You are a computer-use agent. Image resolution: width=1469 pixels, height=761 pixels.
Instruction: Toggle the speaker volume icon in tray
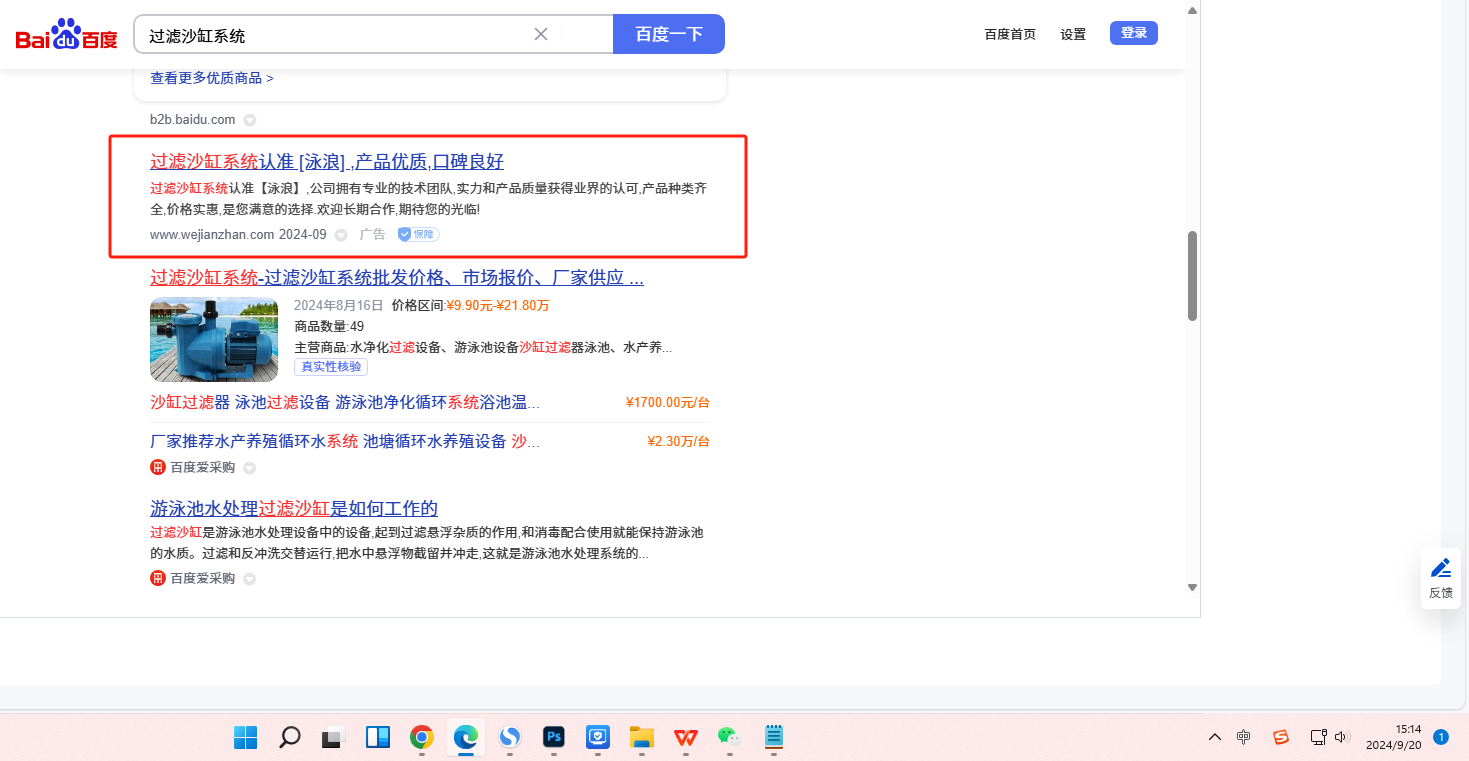pyautogui.click(x=1342, y=737)
